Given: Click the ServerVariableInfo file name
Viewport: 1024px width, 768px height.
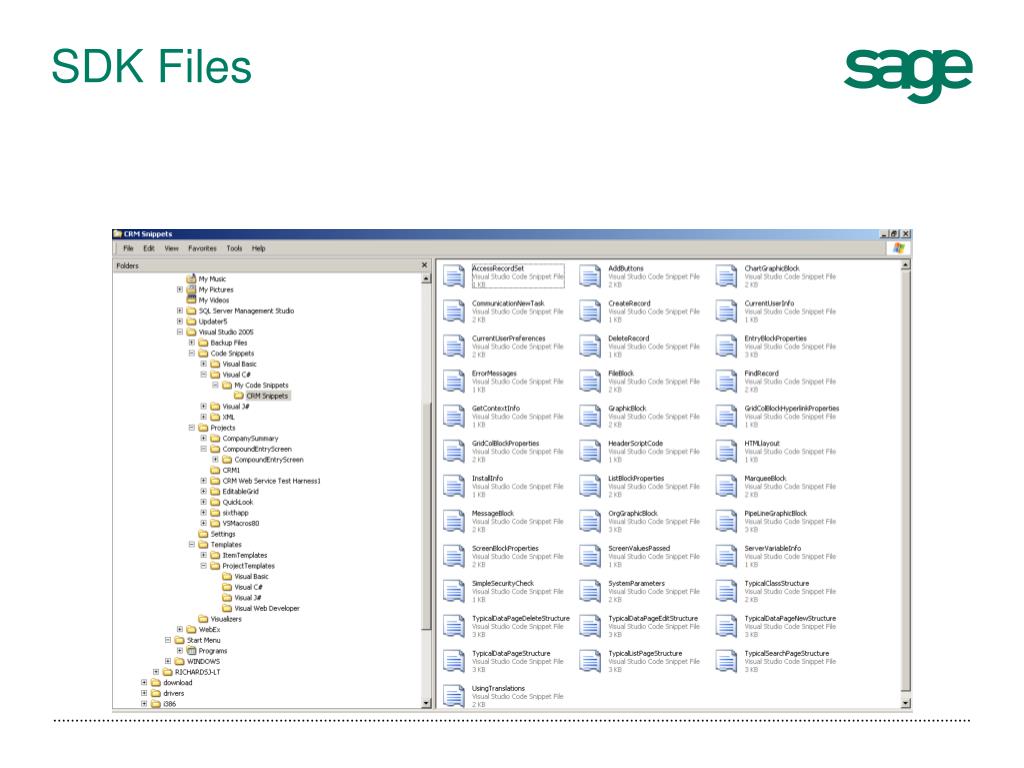Looking at the screenshot, I should (773, 549).
